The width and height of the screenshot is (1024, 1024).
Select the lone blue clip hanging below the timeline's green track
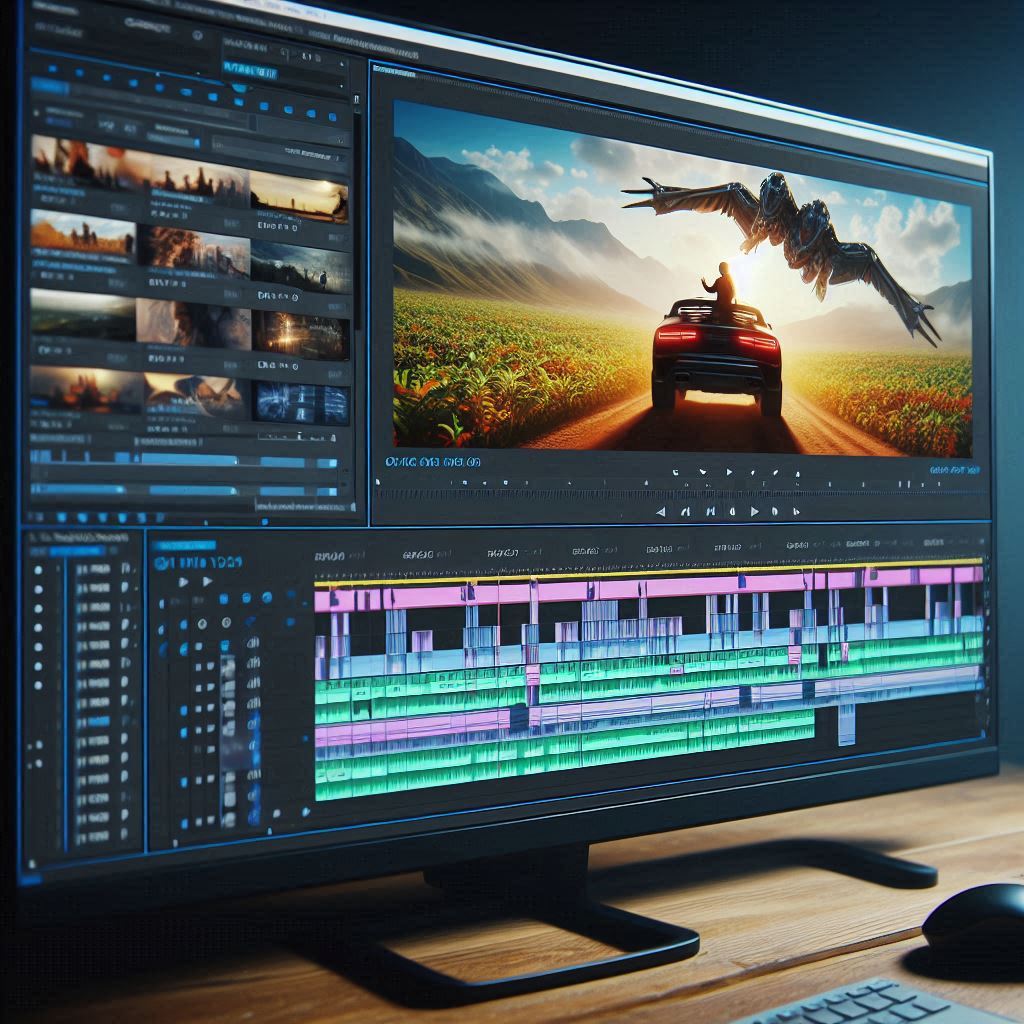click(x=846, y=724)
